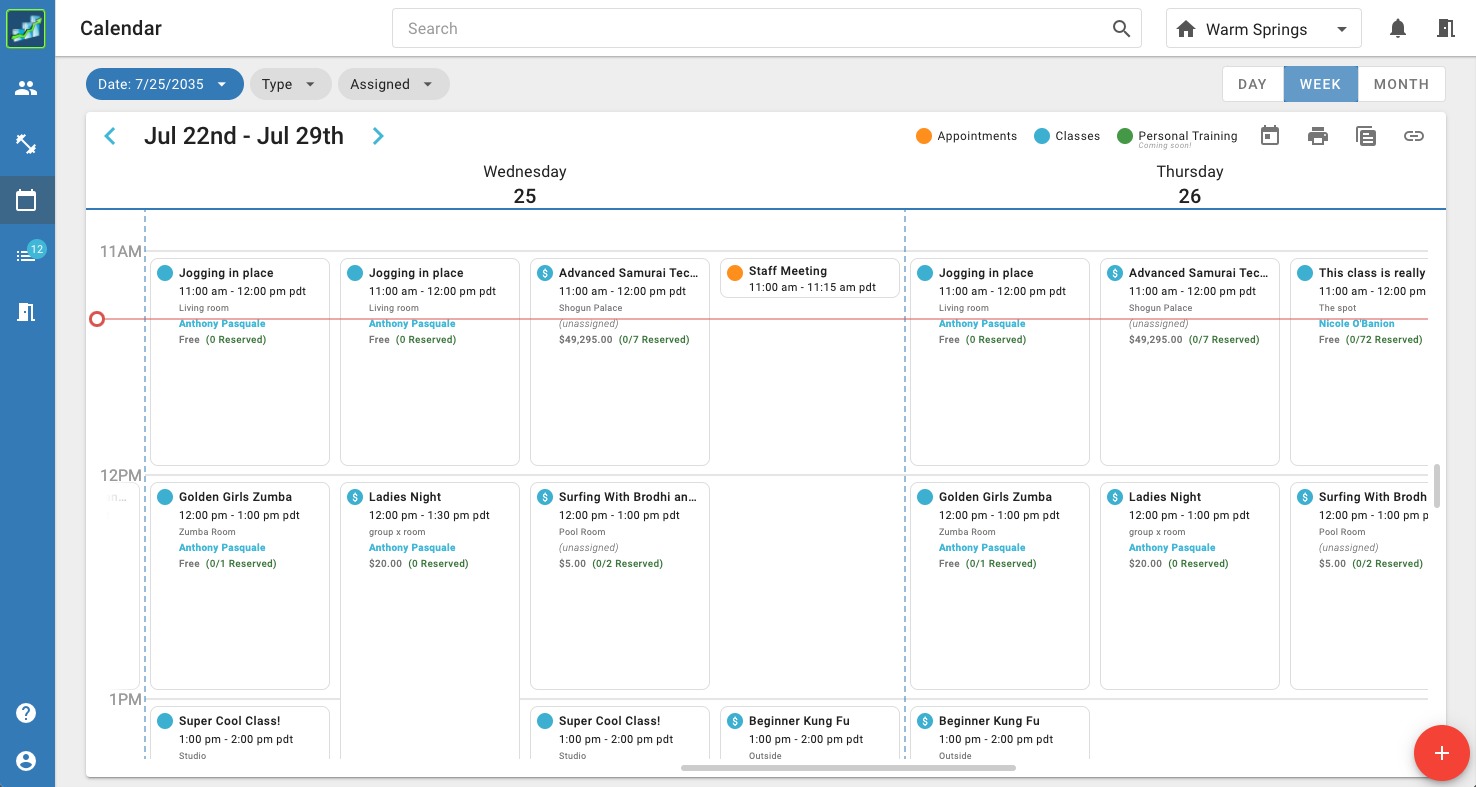Screen dimensions: 1476x787
Task: Open the help question mark icon
Action: click(26, 713)
